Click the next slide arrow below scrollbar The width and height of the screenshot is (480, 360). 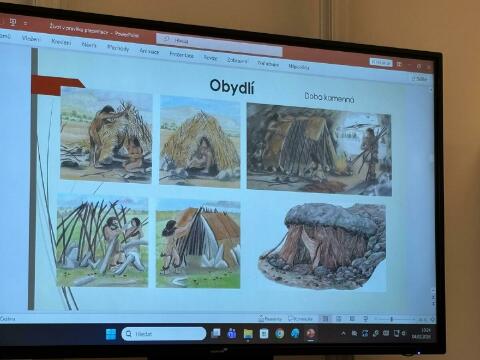(x=433, y=304)
